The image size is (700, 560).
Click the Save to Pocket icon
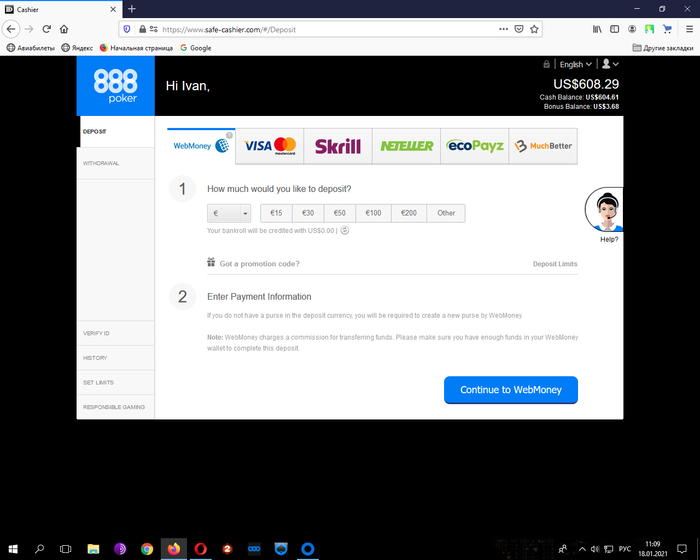(x=519, y=29)
